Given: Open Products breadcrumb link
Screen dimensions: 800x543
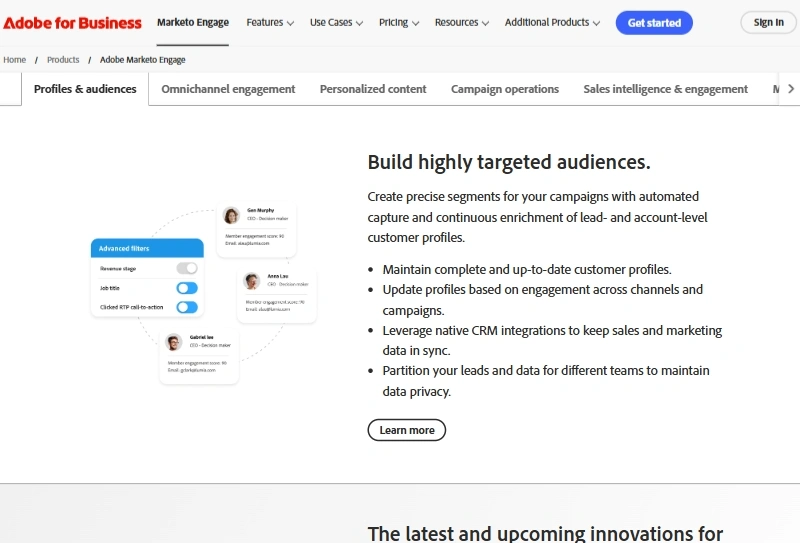Looking at the screenshot, I should coord(63,60).
